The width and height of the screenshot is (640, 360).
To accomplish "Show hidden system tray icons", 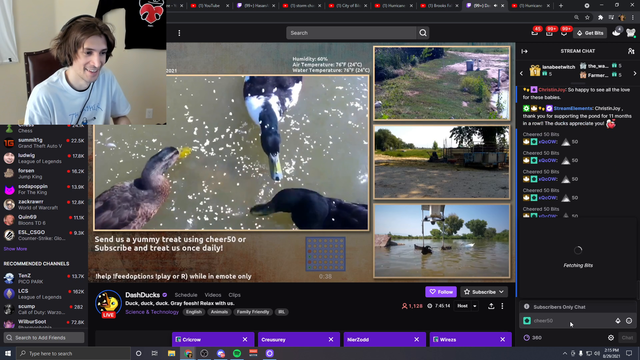I will point(565,353).
